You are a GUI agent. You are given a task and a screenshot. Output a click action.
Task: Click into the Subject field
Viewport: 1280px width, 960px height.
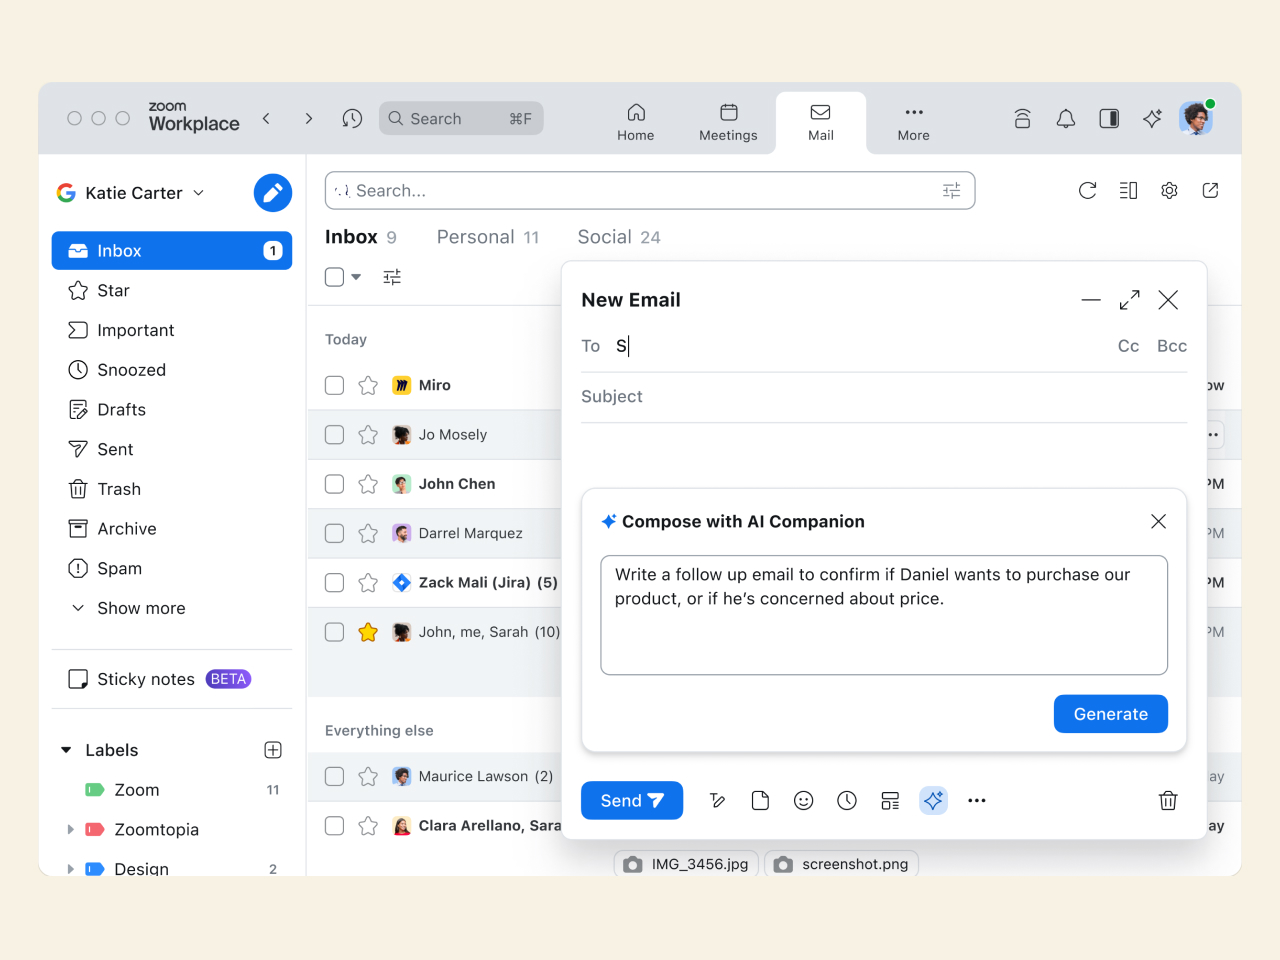(880, 397)
